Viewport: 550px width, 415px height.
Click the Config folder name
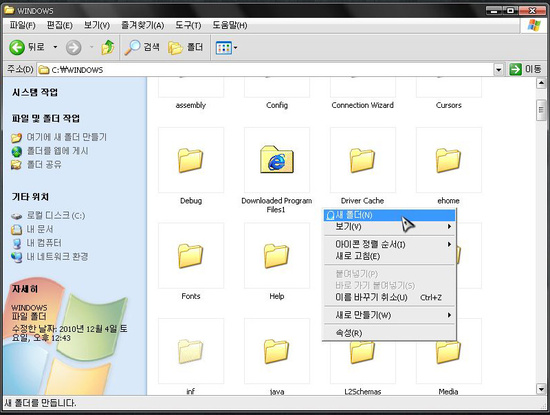[277, 105]
